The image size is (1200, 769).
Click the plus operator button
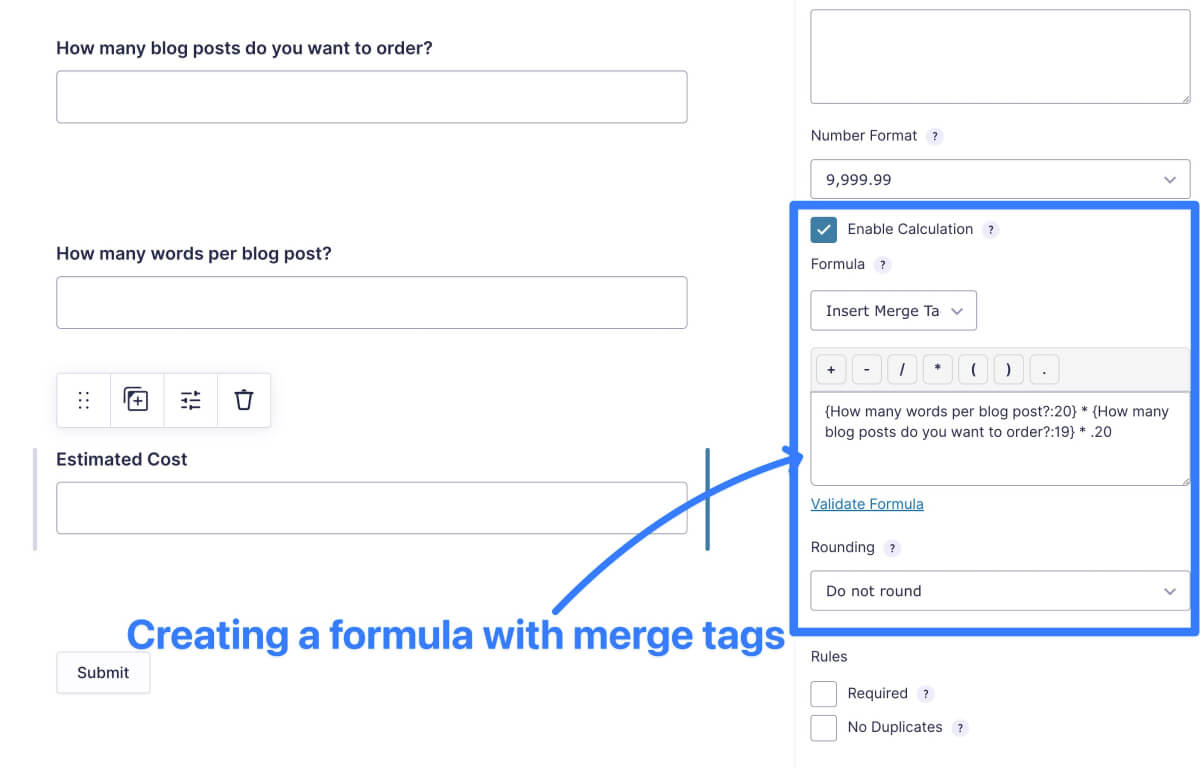[831, 370]
